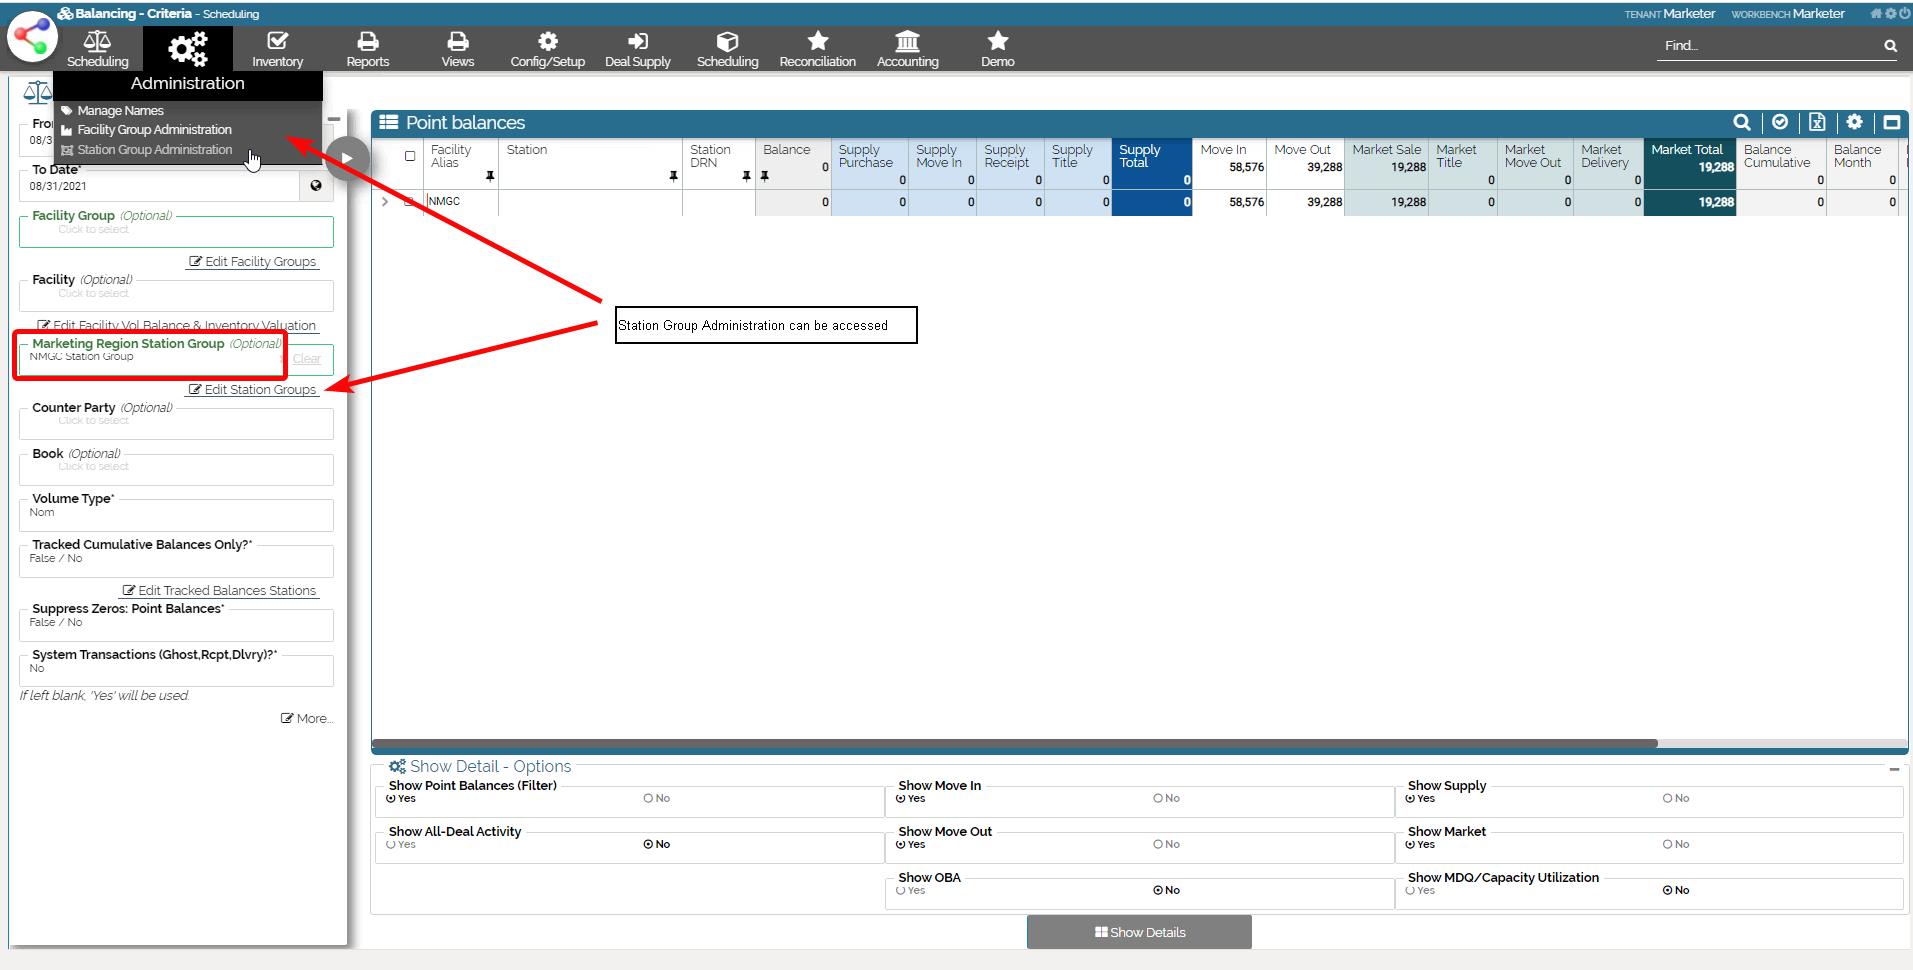Open the Volume Type dropdown field
The width and height of the screenshot is (1913, 970).
[x=176, y=514]
